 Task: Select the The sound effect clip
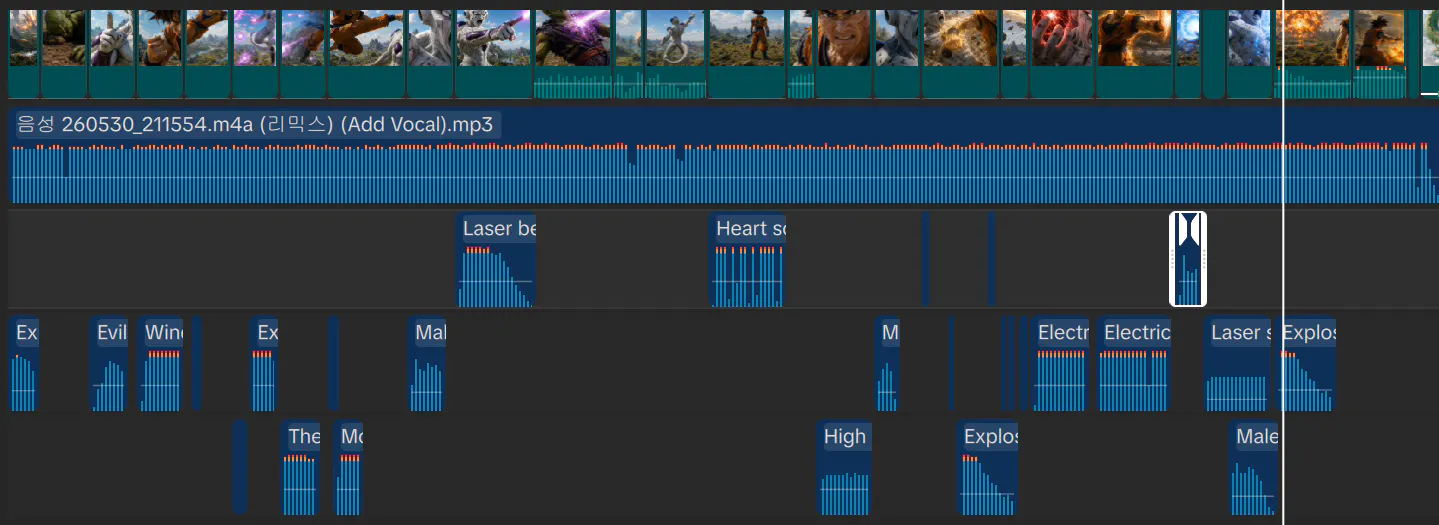(301, 468)
